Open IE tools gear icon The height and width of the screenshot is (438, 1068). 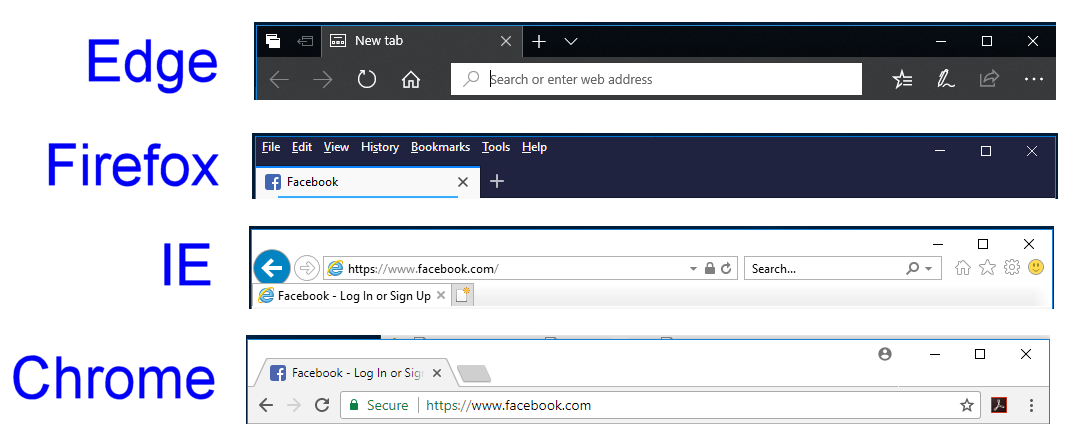tap(1011, 268)
